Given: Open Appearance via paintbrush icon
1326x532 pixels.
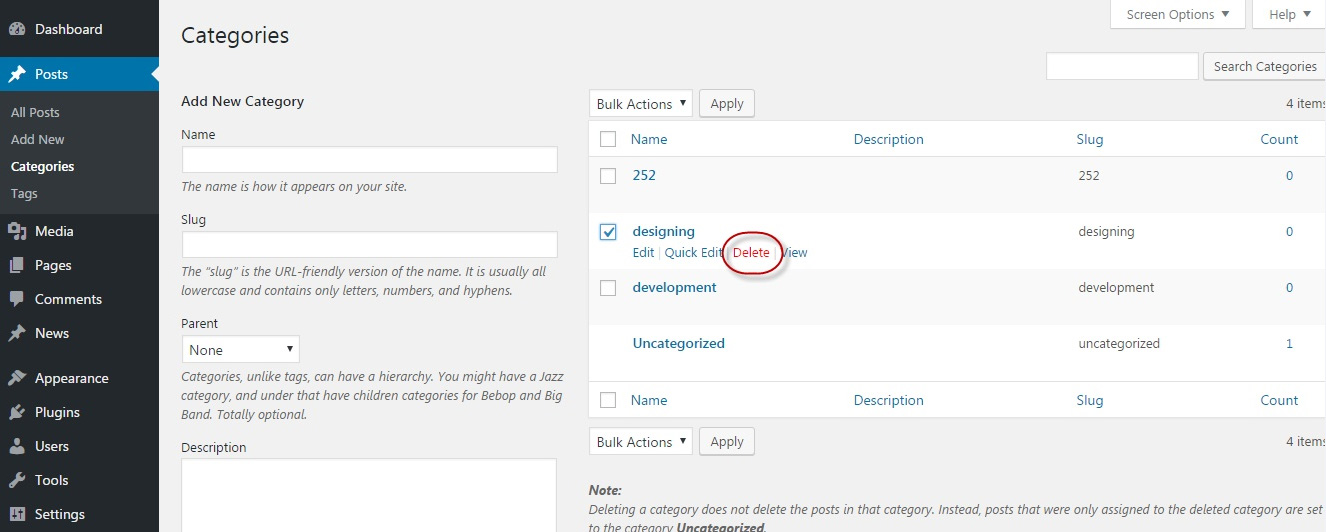Looking at the screenshot, I should click(x=17, y=378).
